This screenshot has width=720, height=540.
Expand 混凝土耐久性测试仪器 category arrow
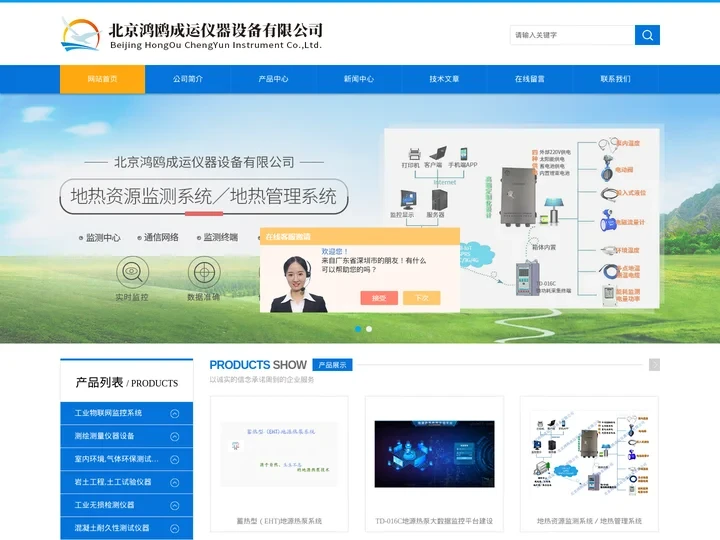(x=174, y=529)
